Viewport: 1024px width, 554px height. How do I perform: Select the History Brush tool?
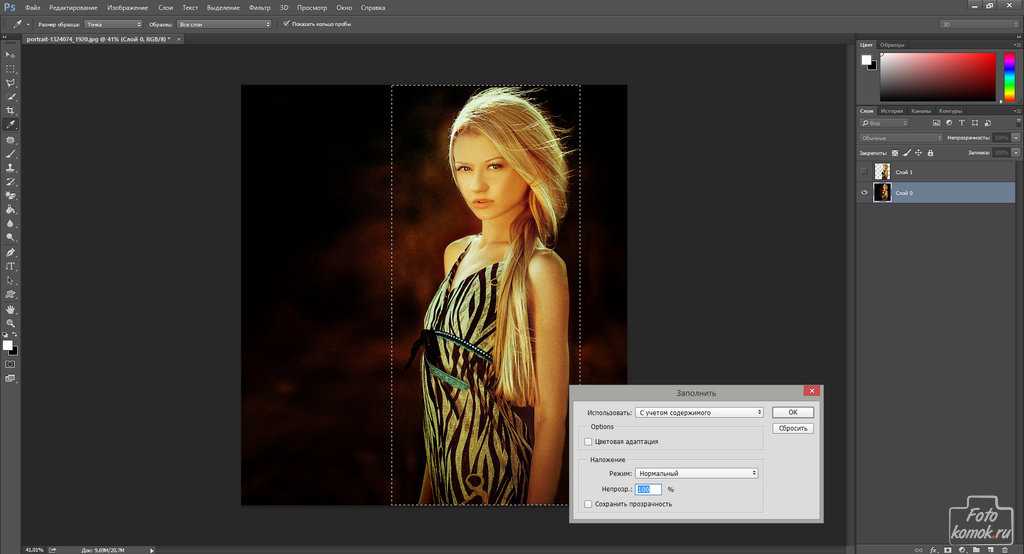click(x=10, y=182)
